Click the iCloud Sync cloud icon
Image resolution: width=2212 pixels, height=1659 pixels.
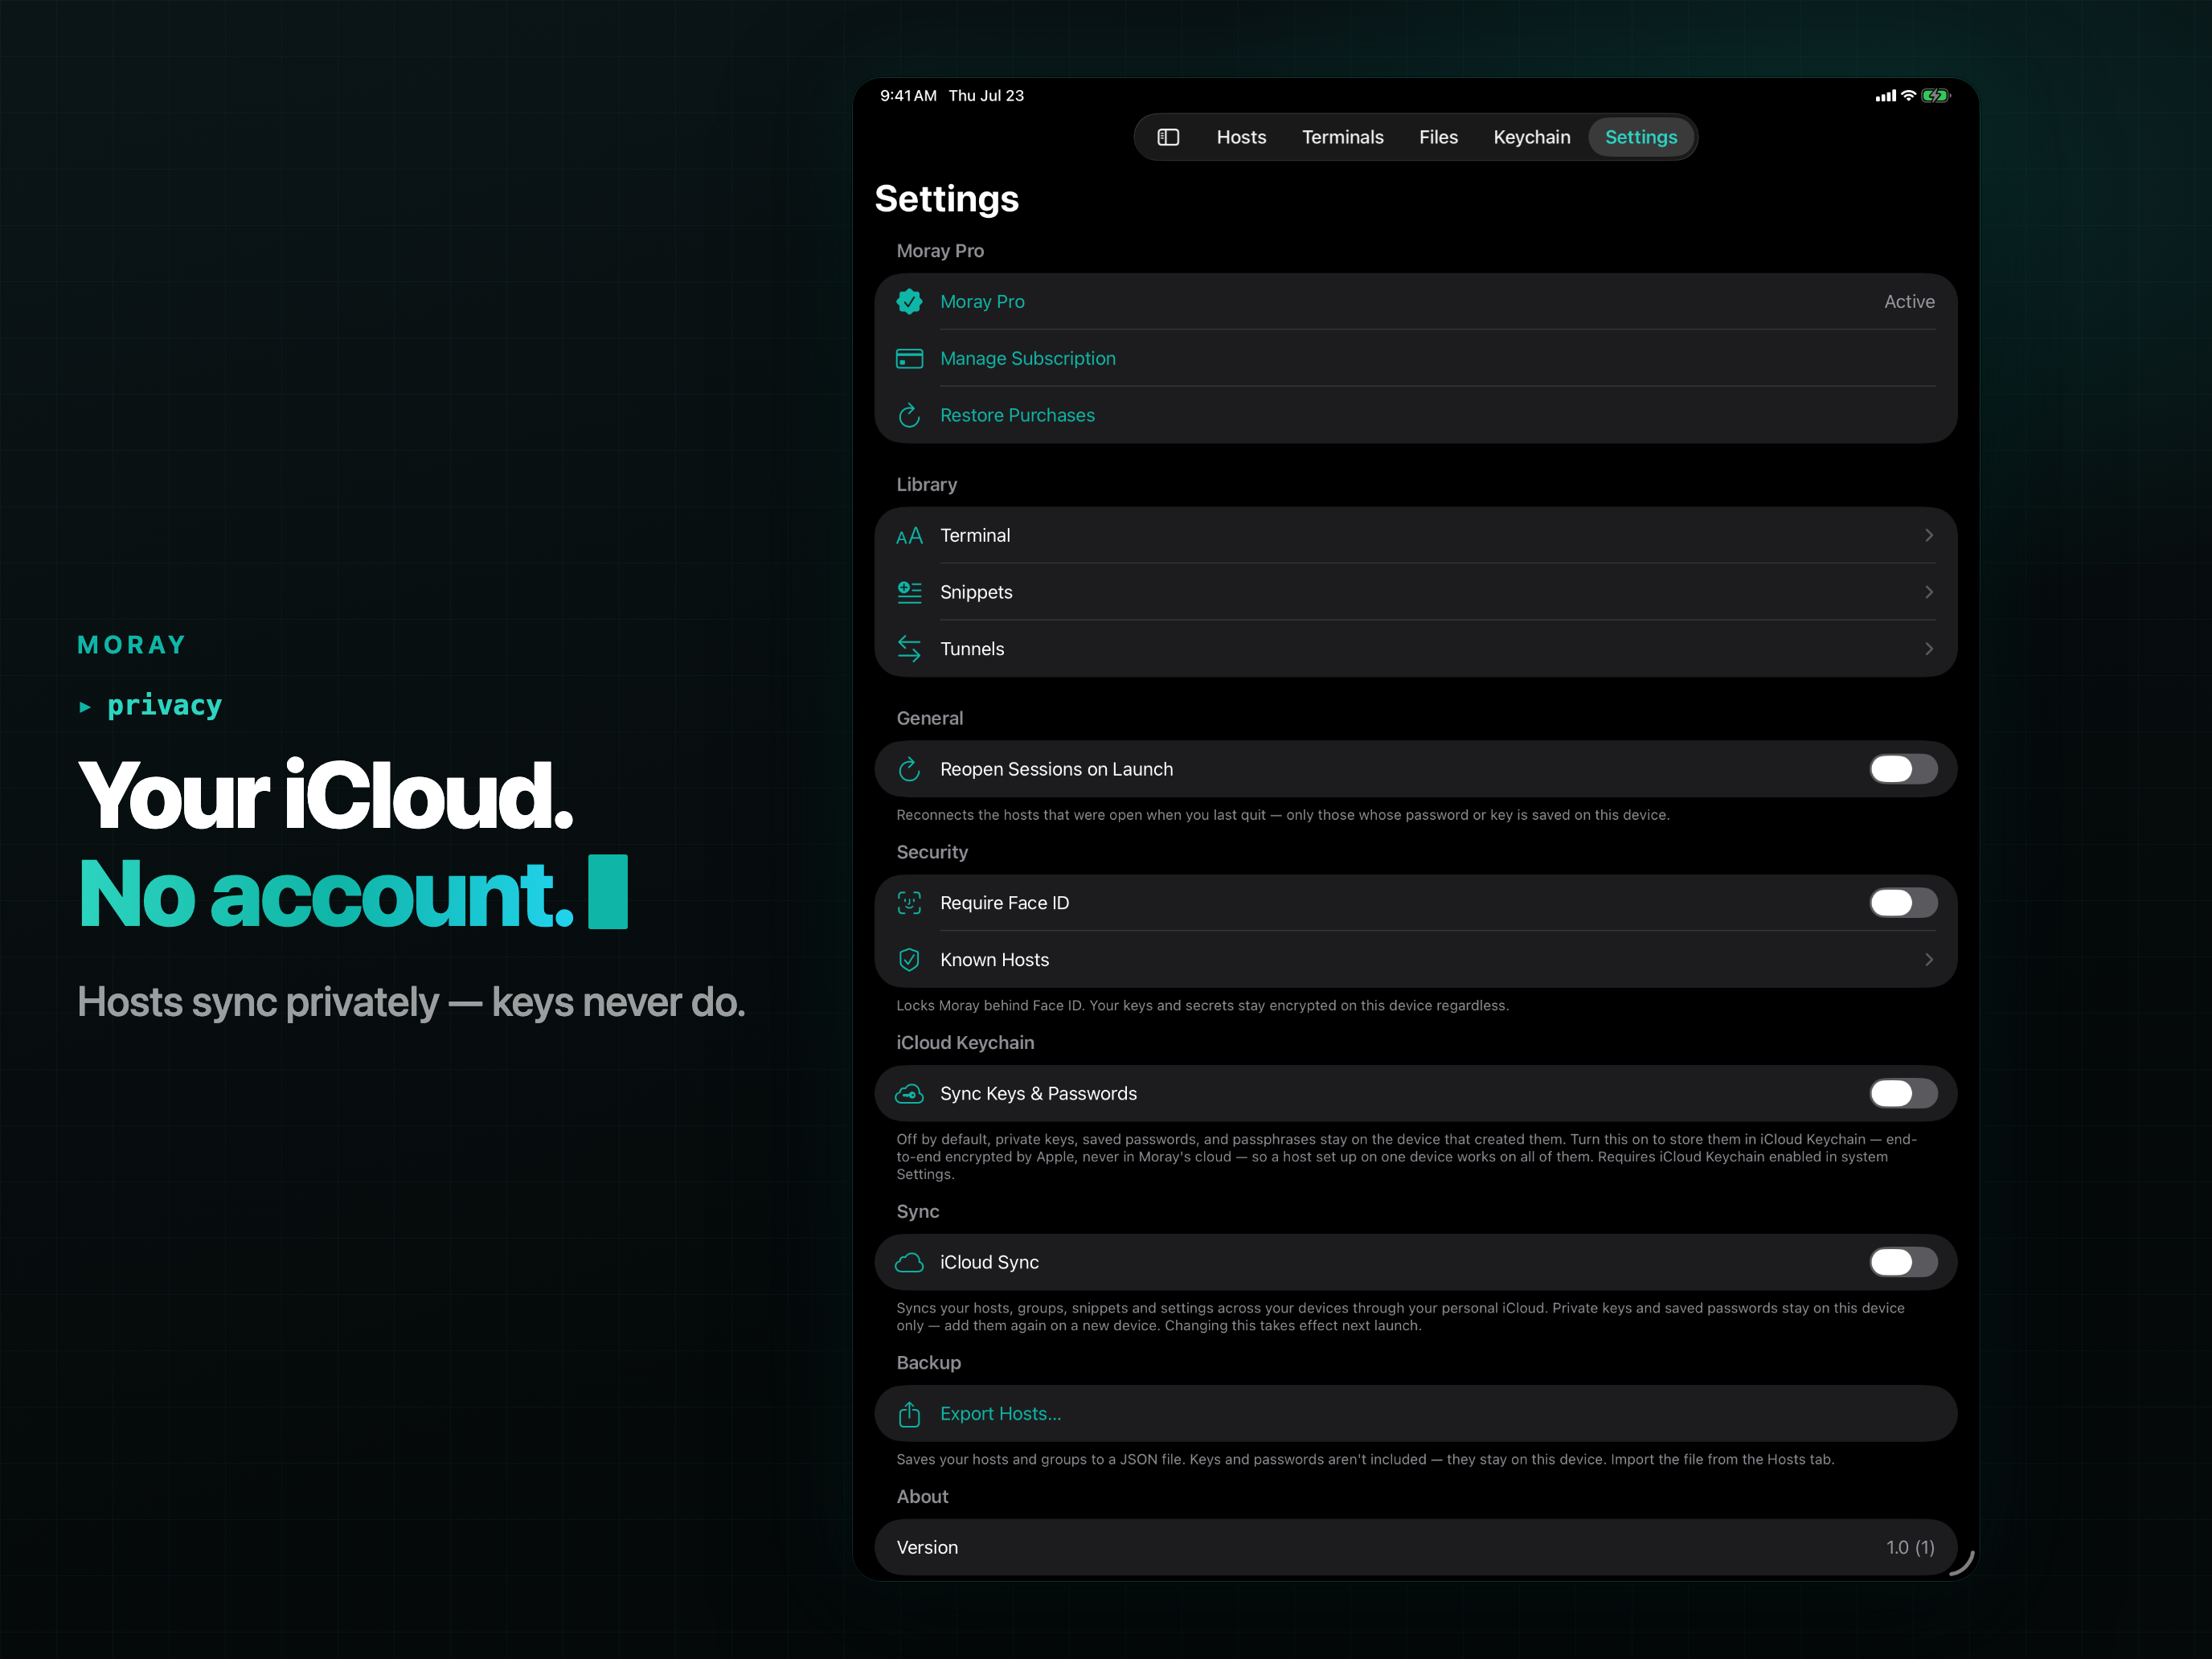(x=909, y=1262)
